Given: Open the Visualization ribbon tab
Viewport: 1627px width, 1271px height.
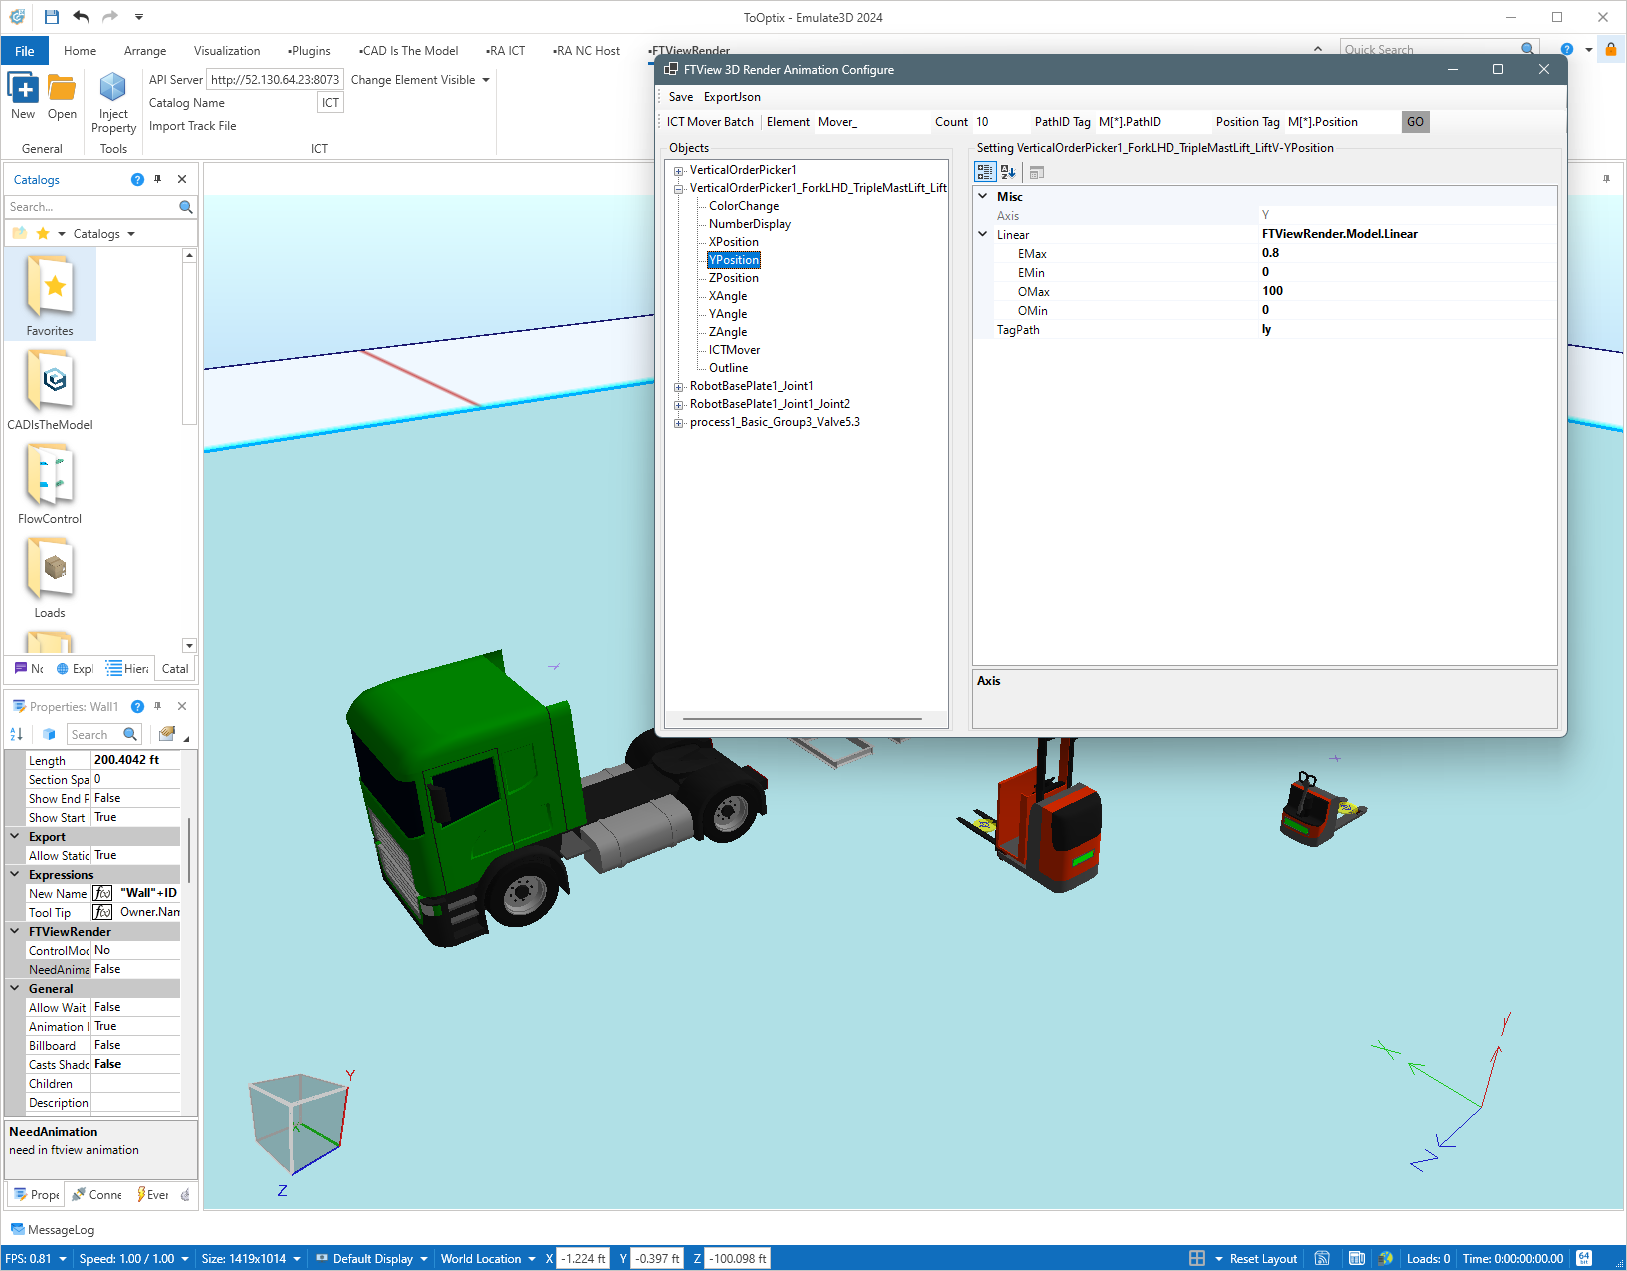Looking at the screenshot, I should click(x=227, y=51).
